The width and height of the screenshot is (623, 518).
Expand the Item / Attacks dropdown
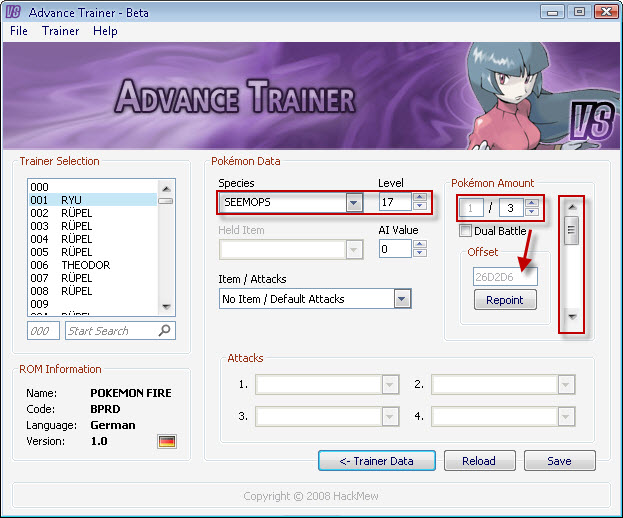[x=402, y=299]
